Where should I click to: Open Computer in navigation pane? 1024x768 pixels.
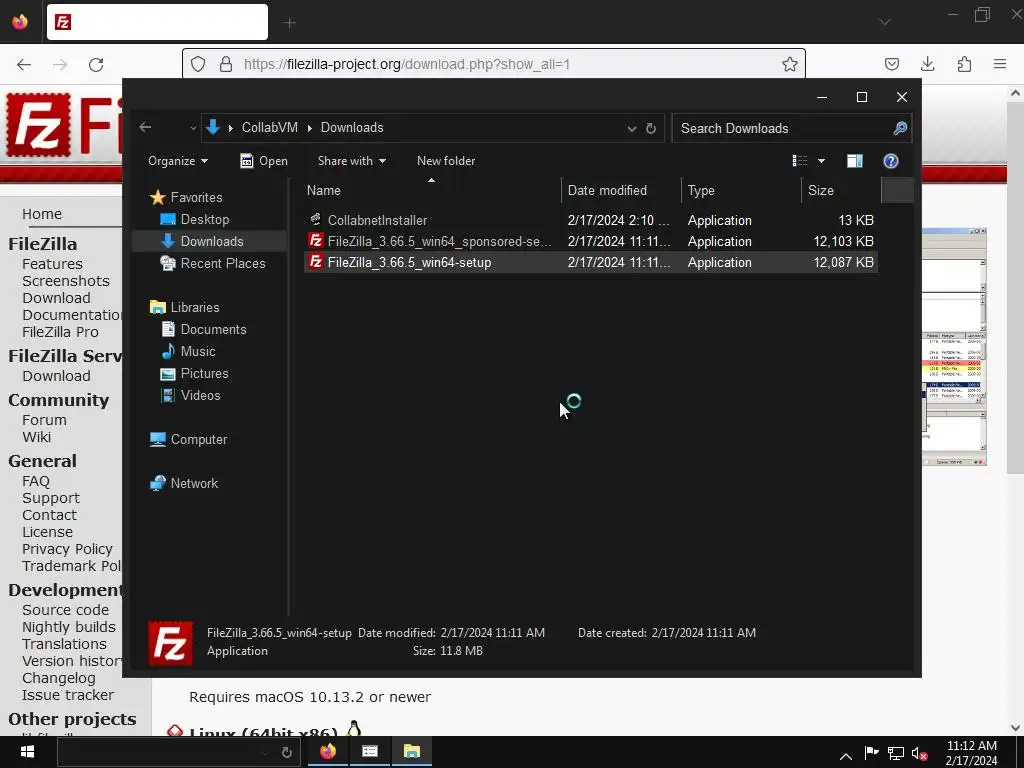coord(199,440)
